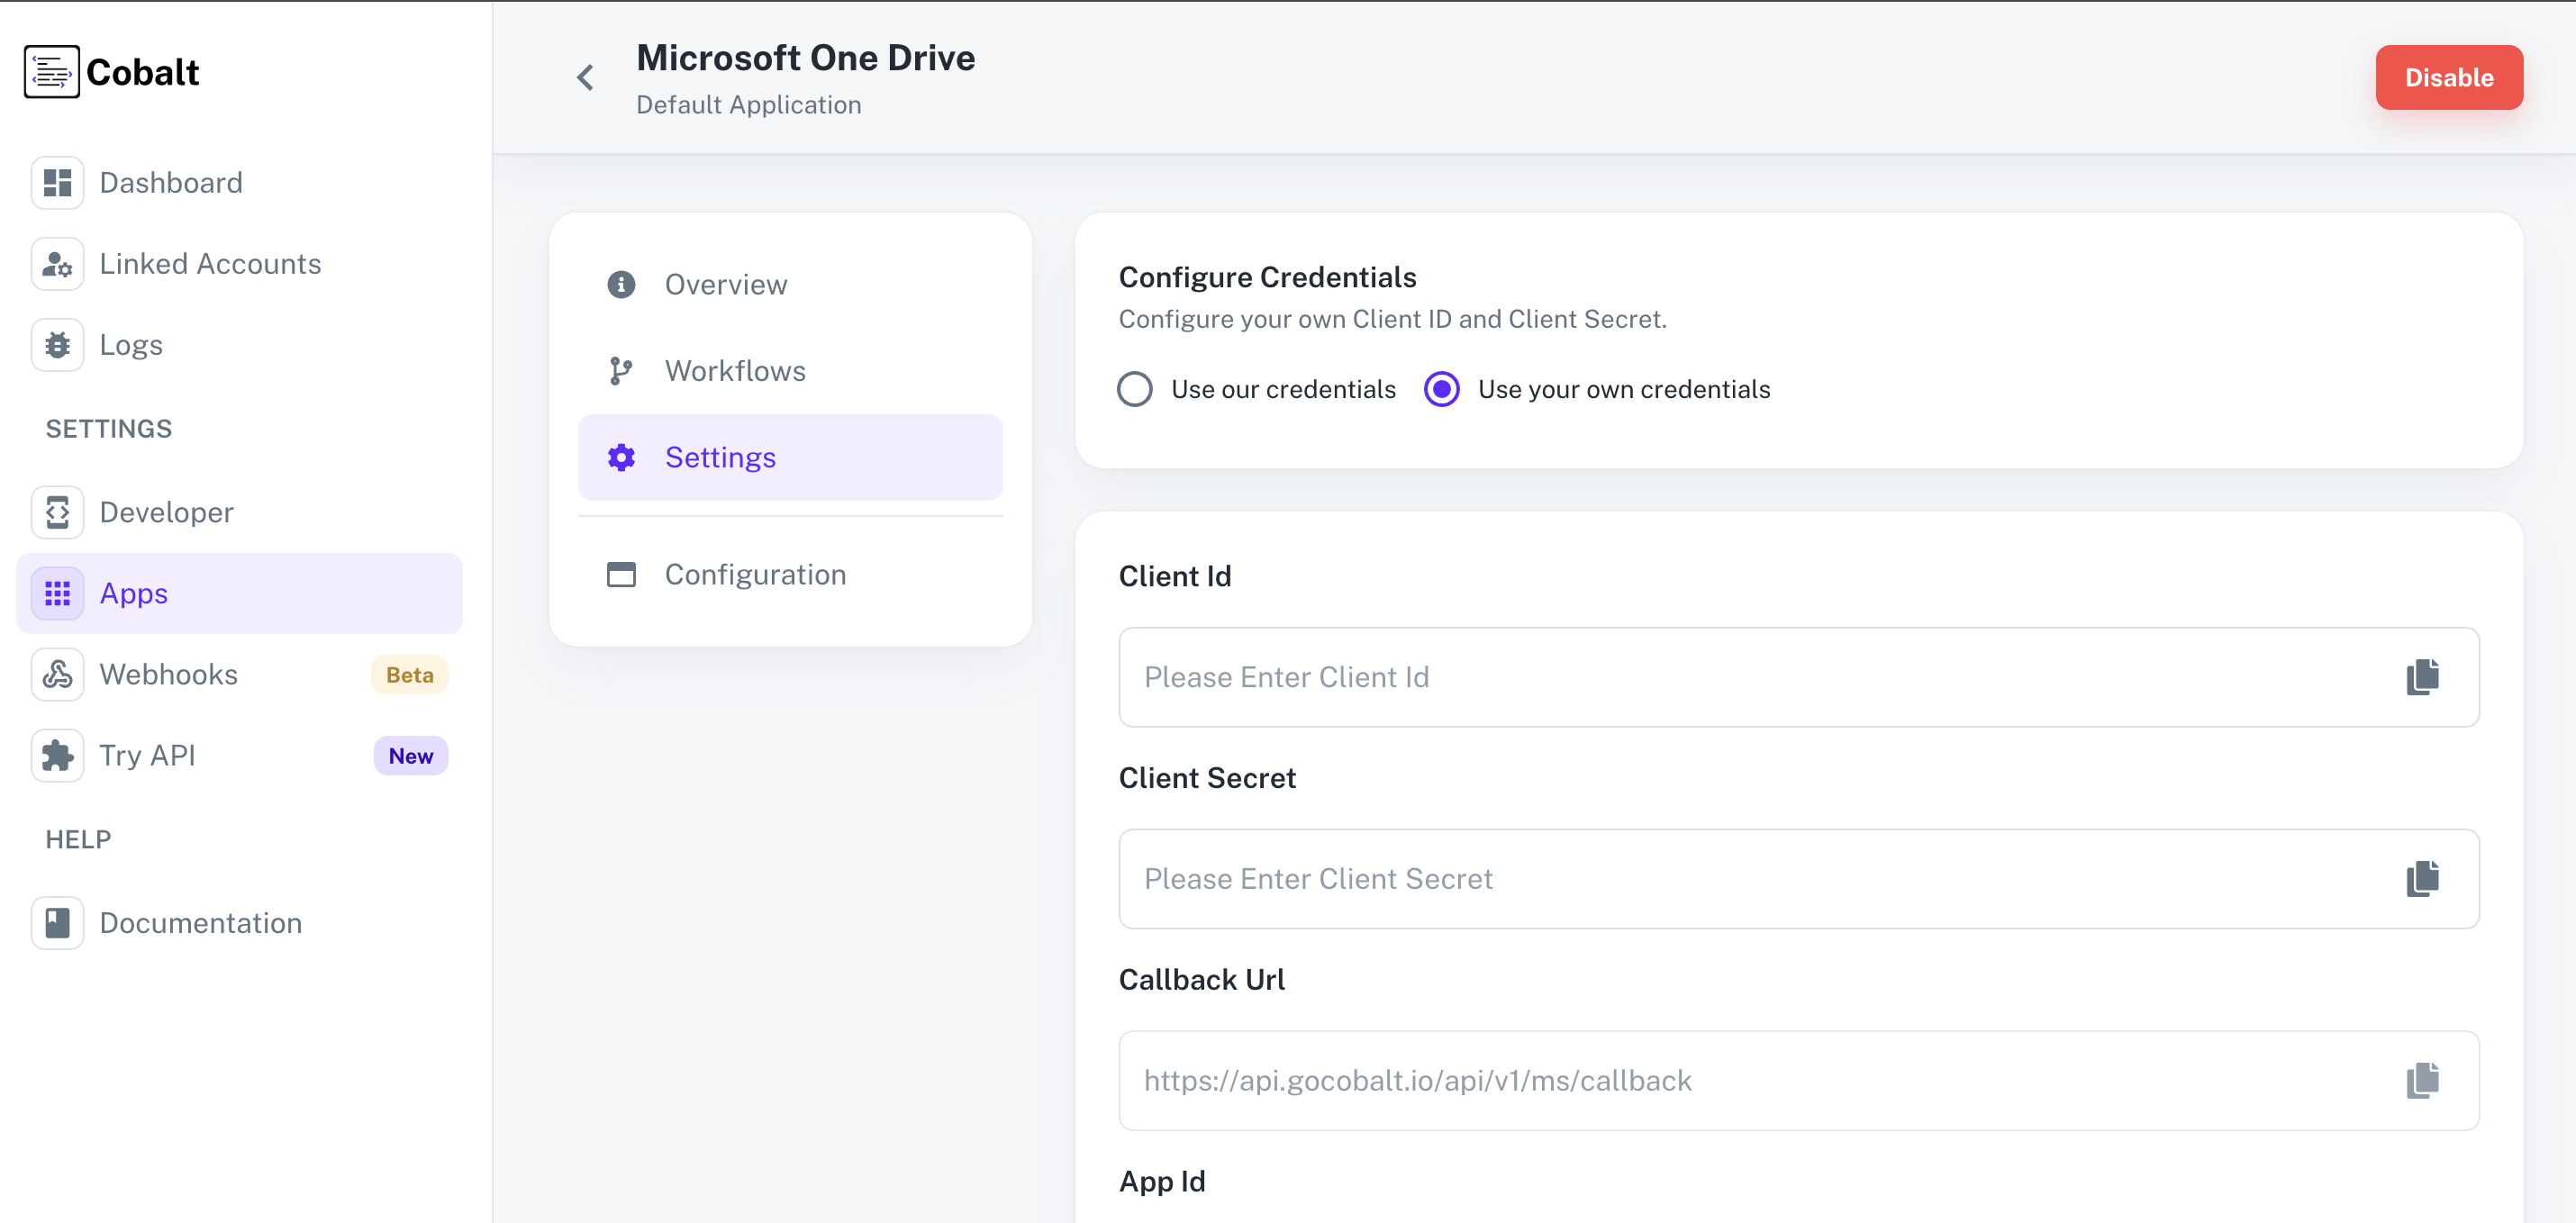Click the Beta badge beside Webhooks
The width and height of the screenshot is (2576, 1223).
pos(409,674)
